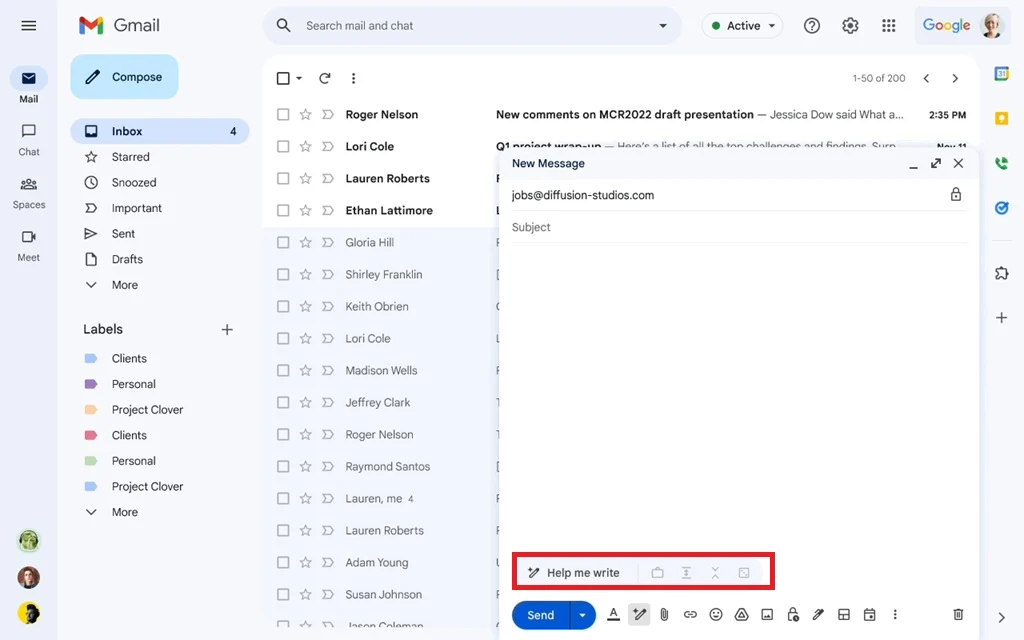Open the Active status dropdown
This screenshot has height=640, width=1024.
(x=742, y=25)
